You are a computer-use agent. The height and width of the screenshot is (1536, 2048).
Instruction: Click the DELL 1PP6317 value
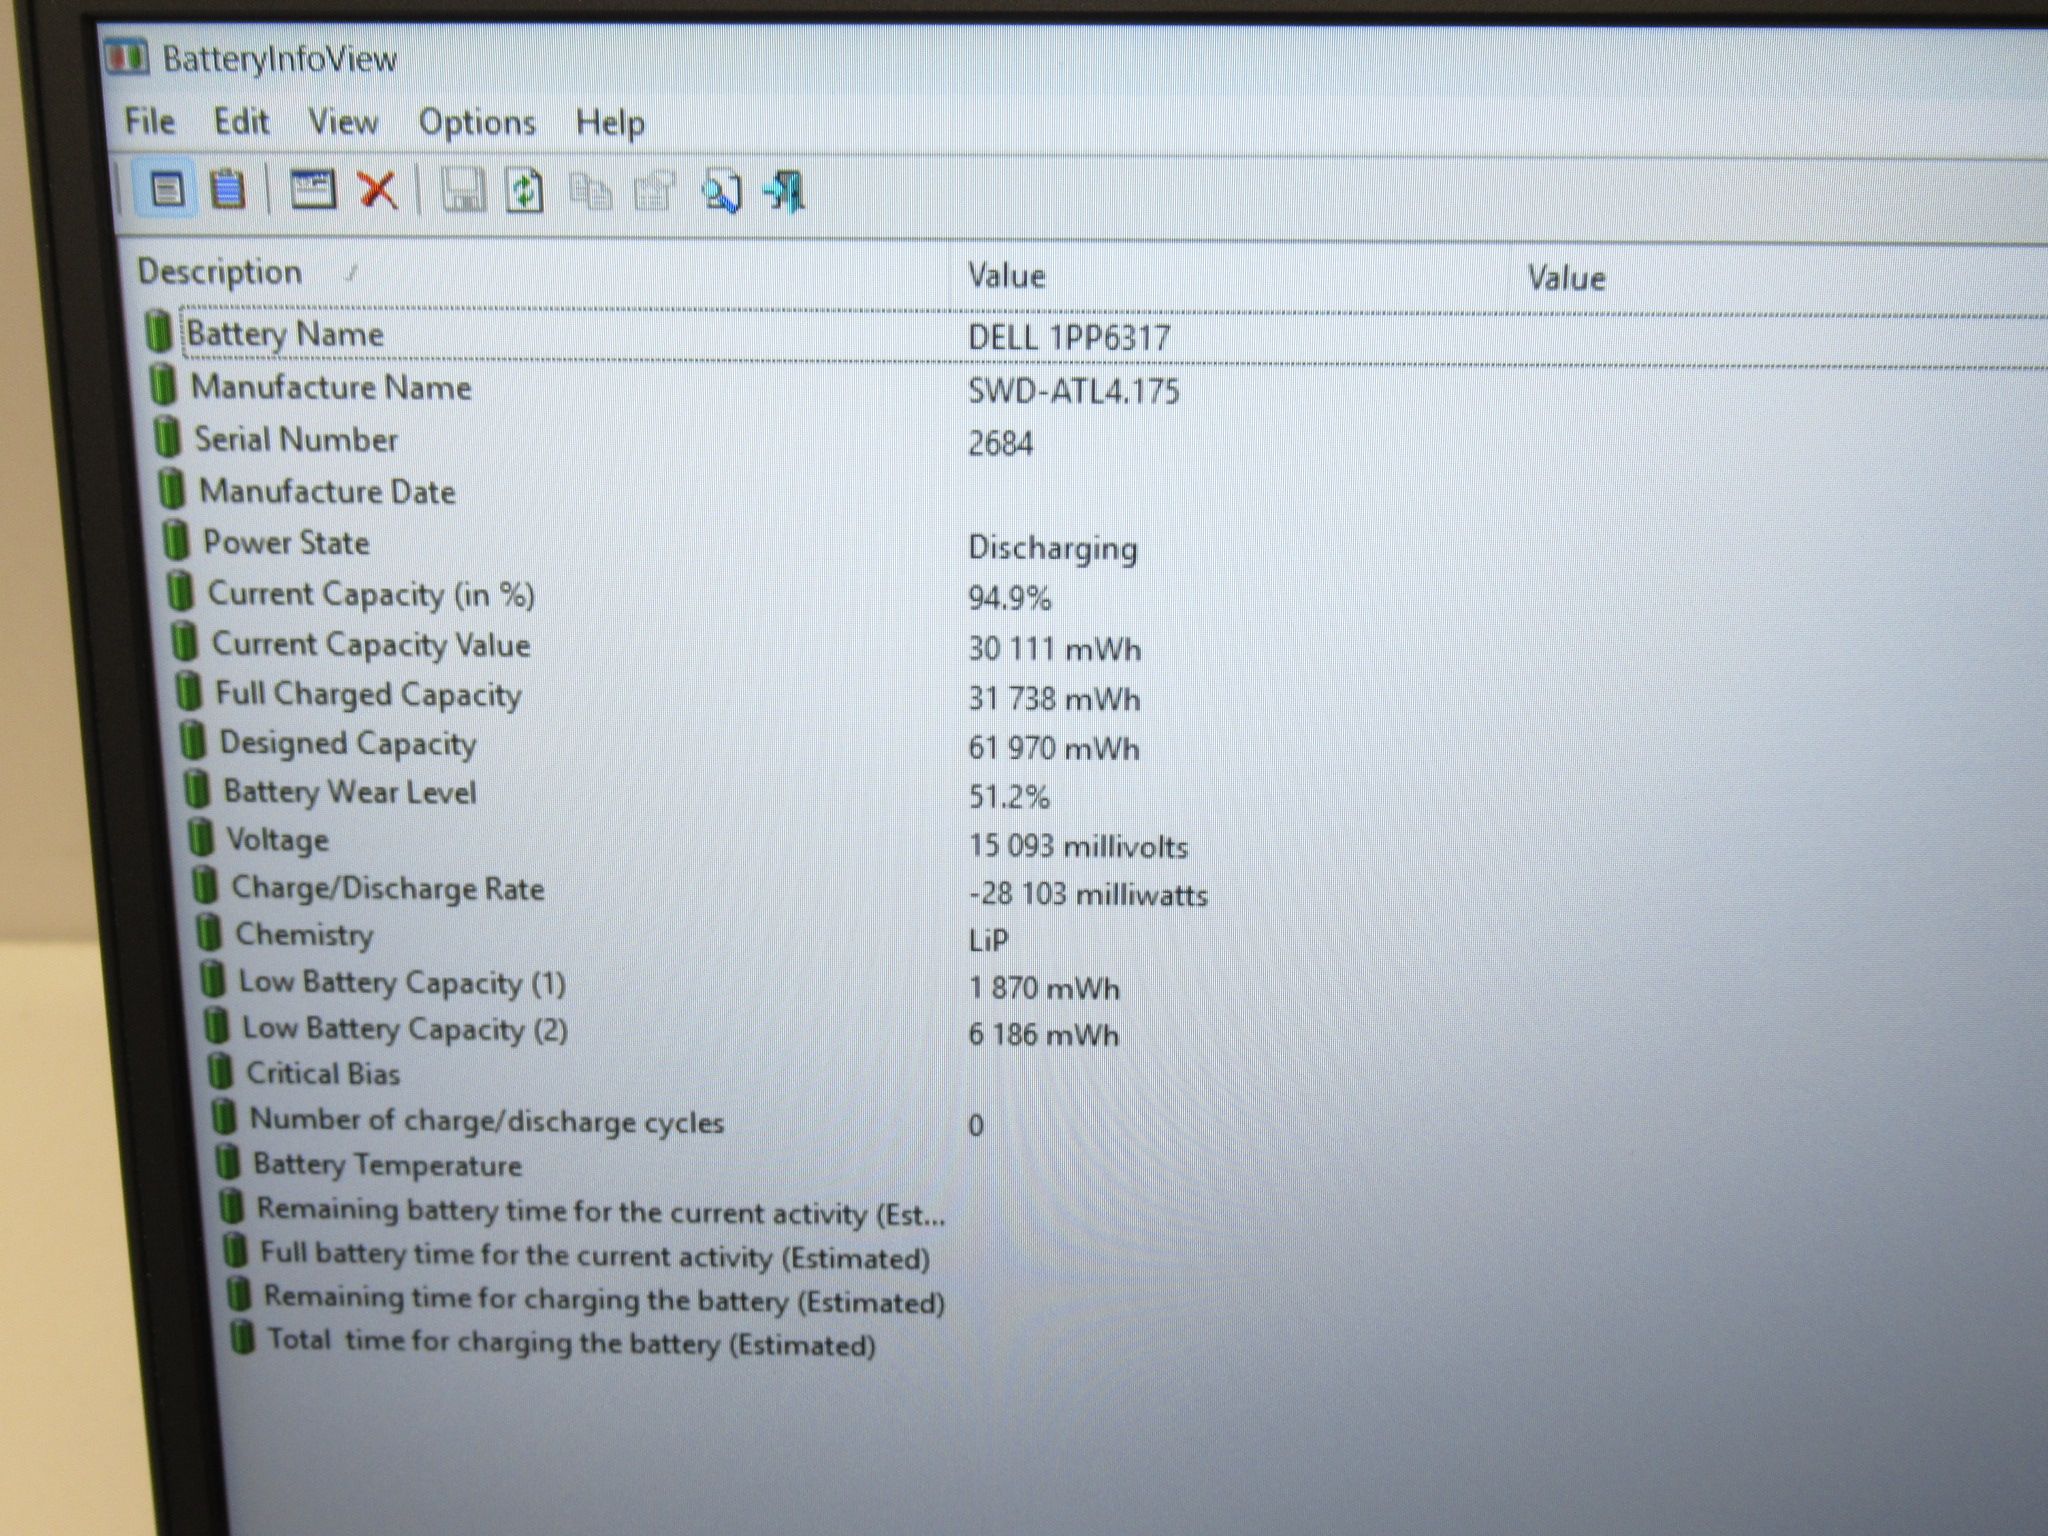(1069, 337)
